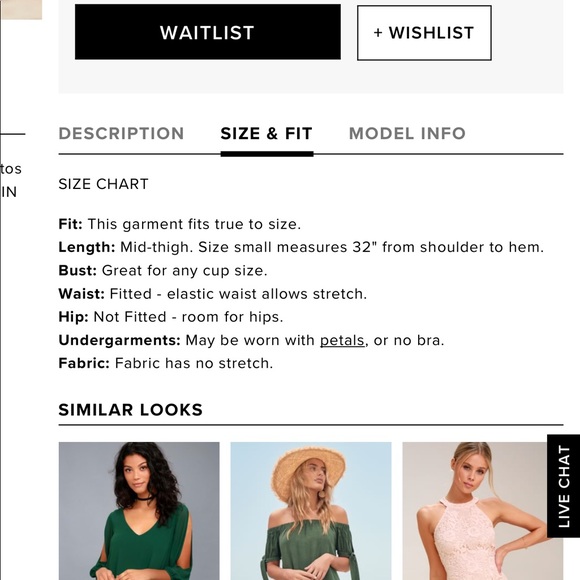Image resolution: width=580 pixels, height=580 pixels.
Task: Click the partially visible 'IN' text at left
Action: (x=9, y=192)
